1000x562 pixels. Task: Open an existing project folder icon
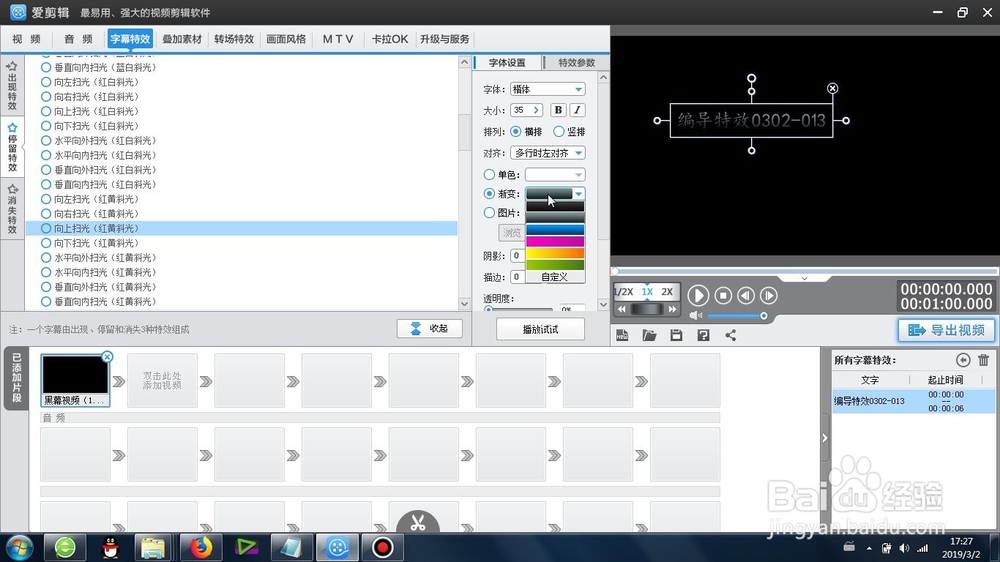tap(649, 335)
